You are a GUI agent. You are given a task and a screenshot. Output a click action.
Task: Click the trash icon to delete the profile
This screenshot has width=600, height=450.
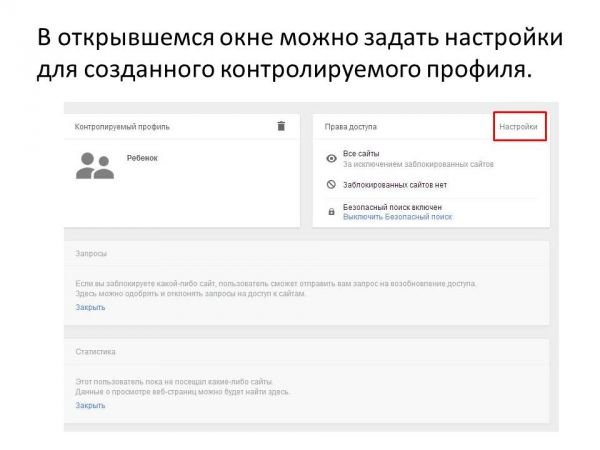click(x=281, y=126)
